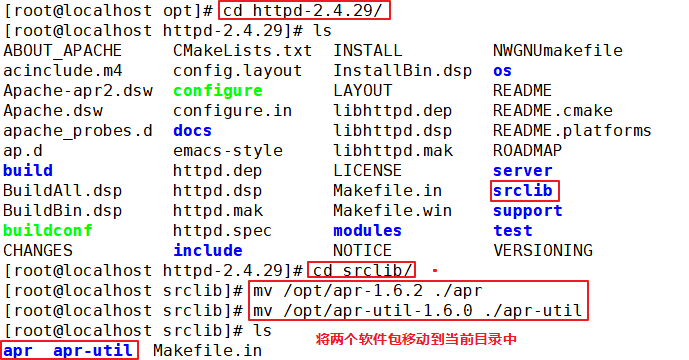Click the NOTICE file name

[x=363, y=251]
